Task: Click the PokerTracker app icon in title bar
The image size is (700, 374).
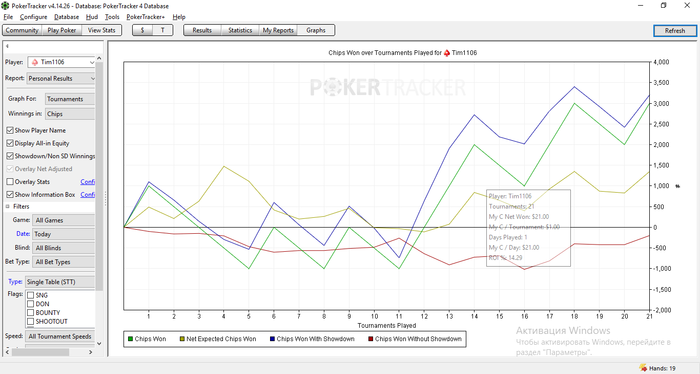Action: 5,6
